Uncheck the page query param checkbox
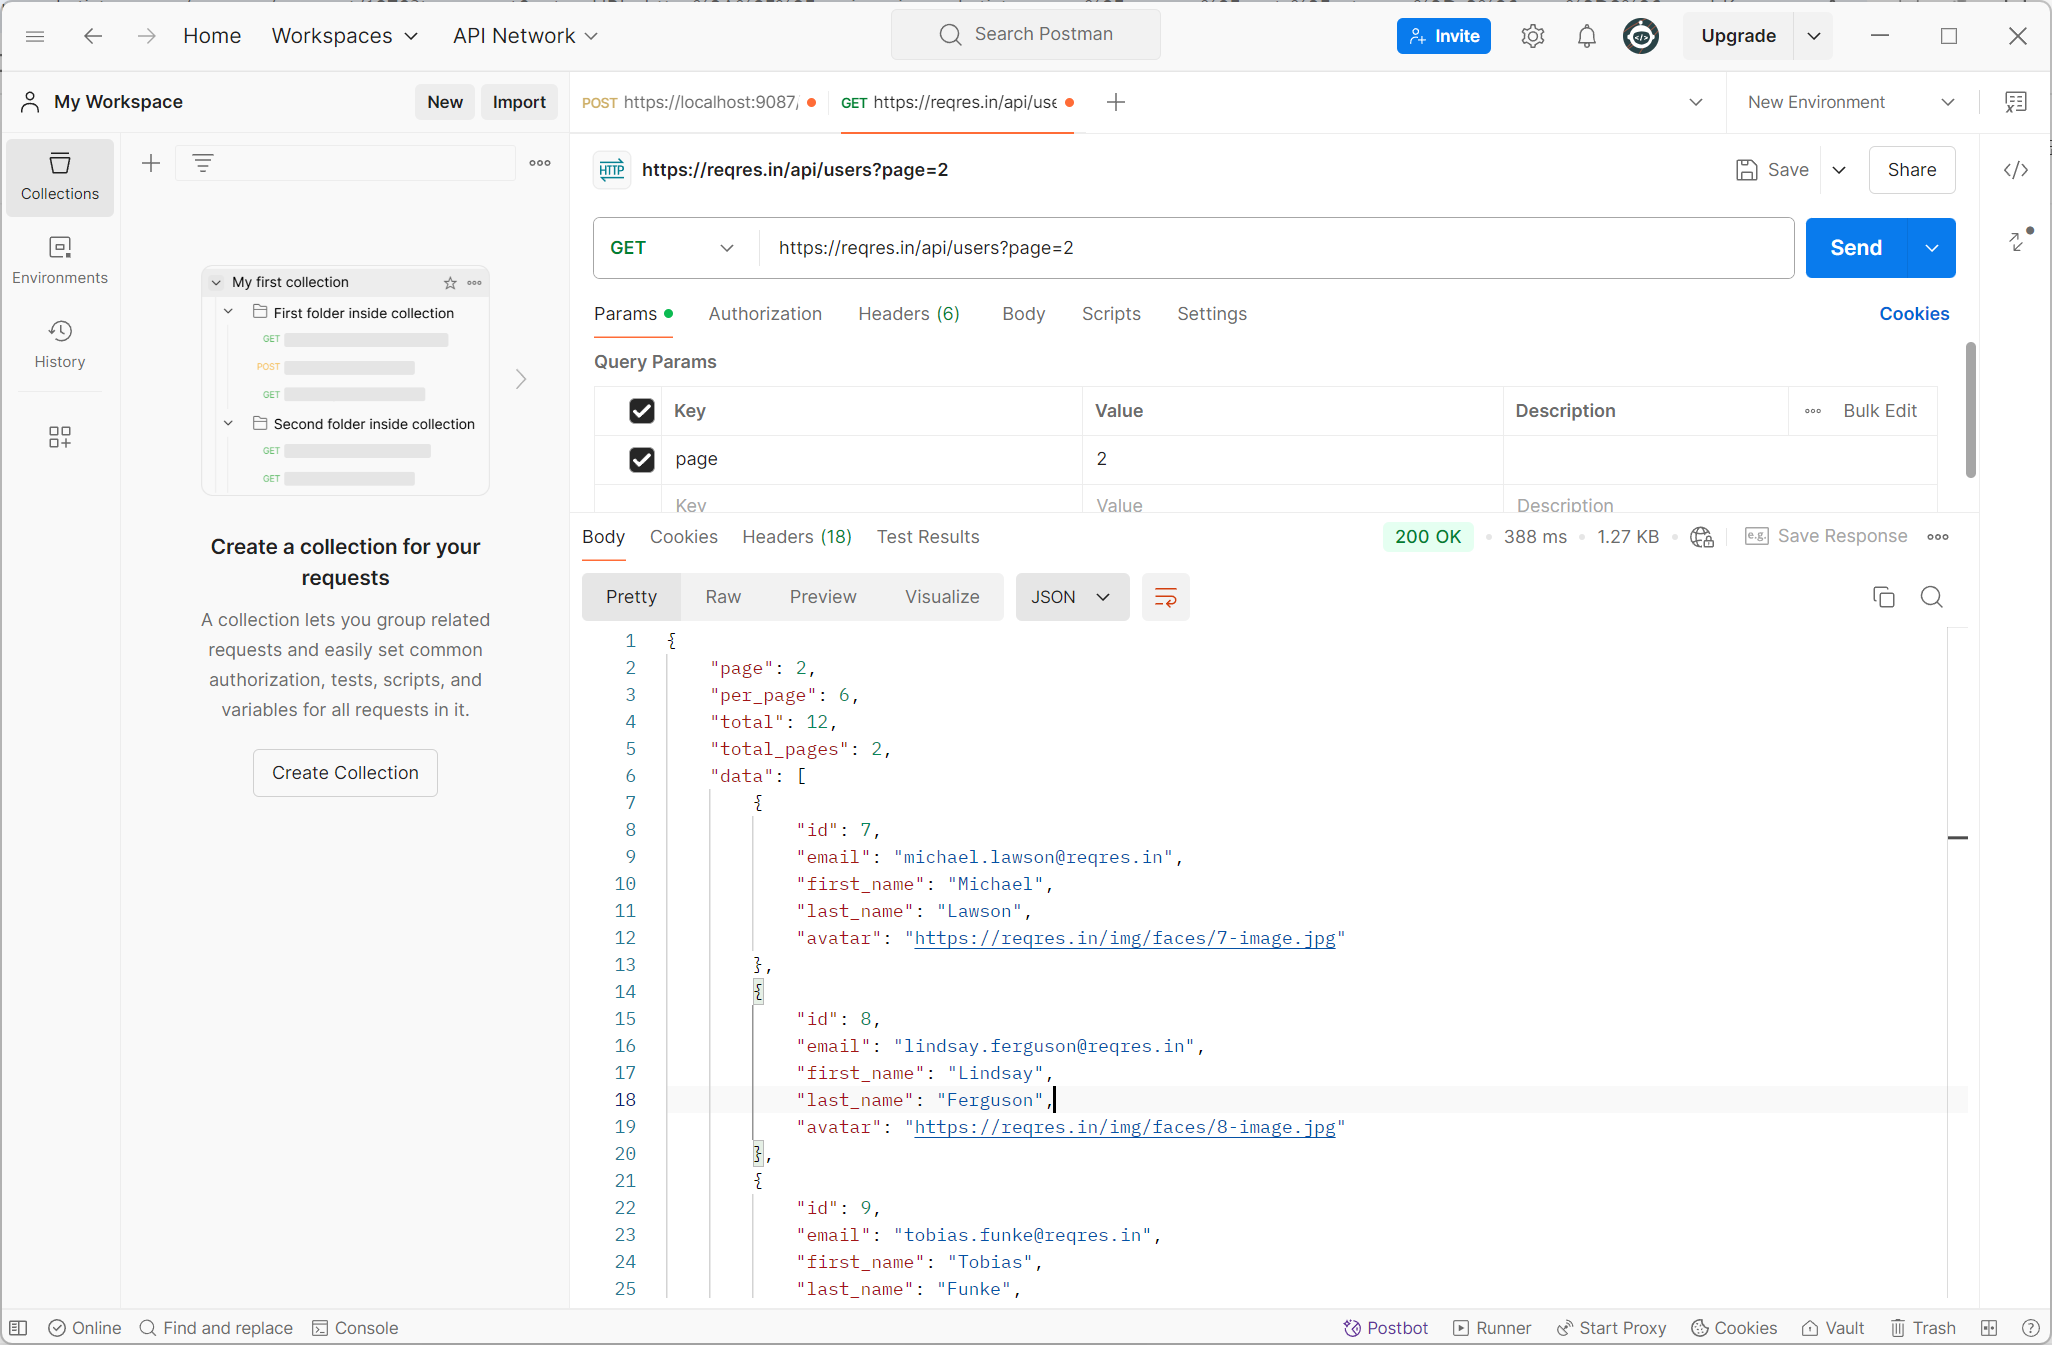The width and height of the screenshot is (2052, 1345). pyautogui.click(x=642, y=459)
